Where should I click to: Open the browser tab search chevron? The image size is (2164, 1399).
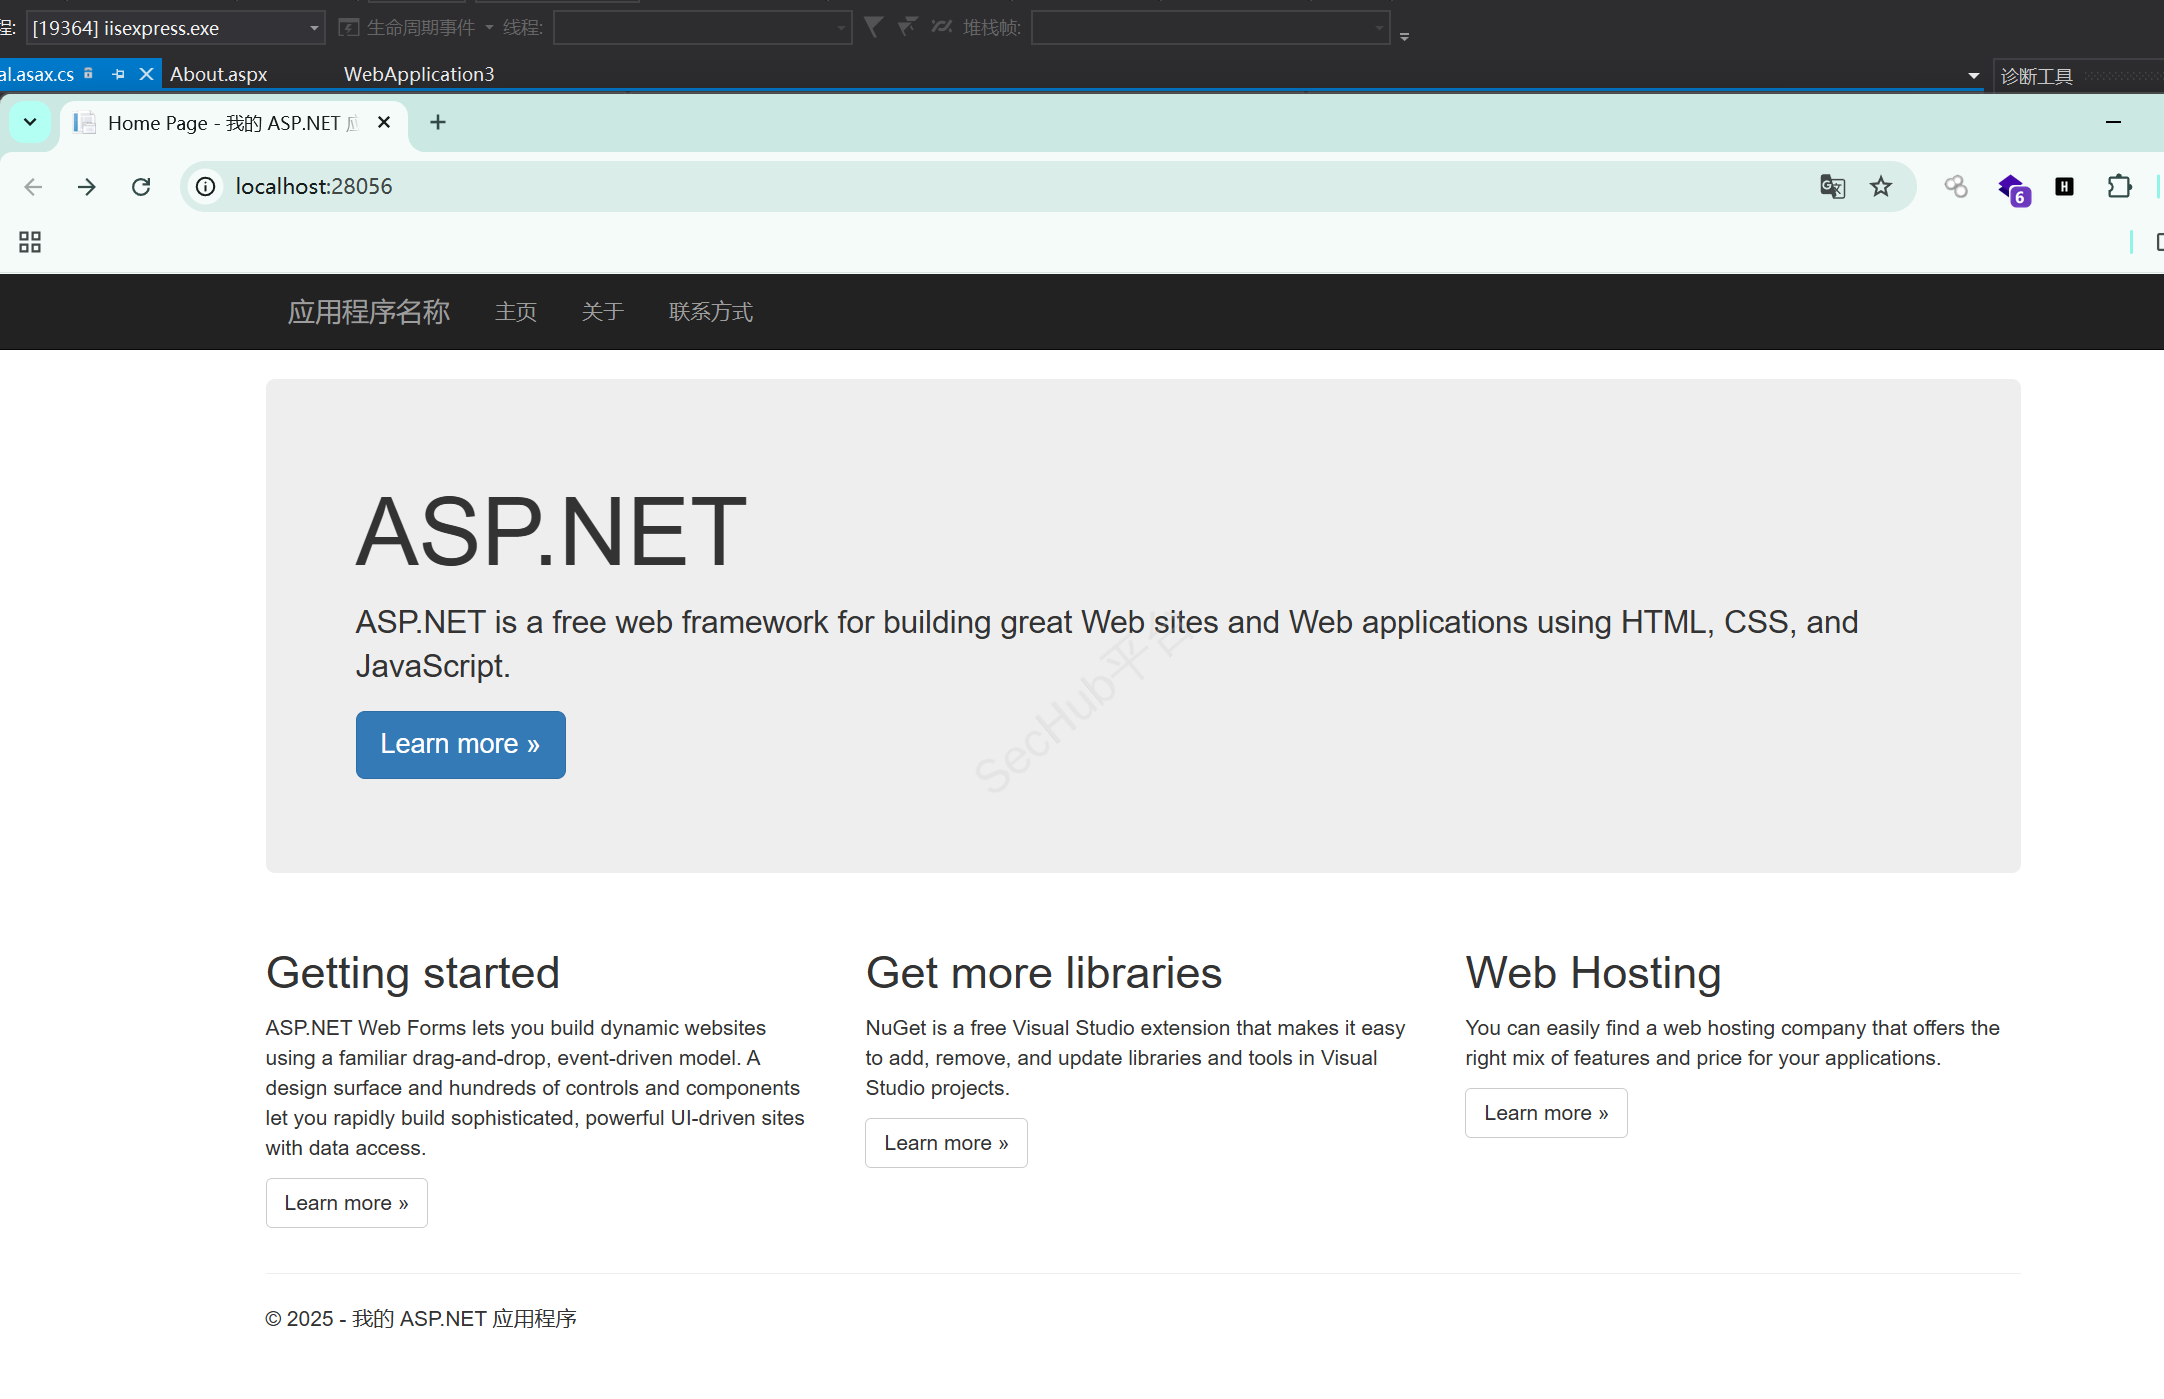click(30, 122)
